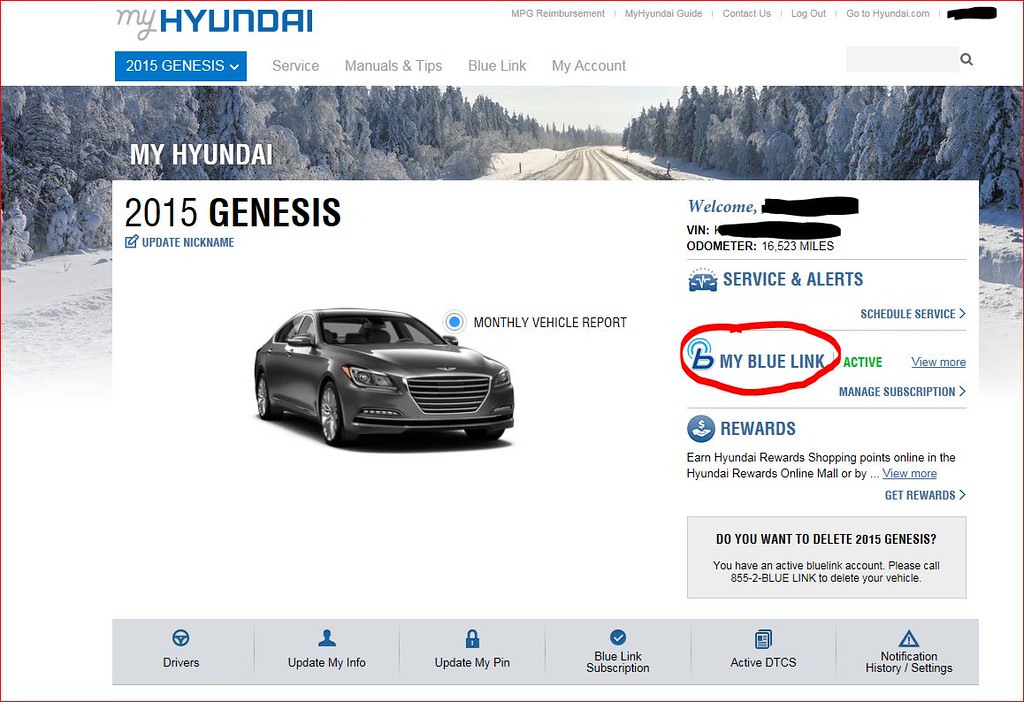
Task: Click the 2015 GENESIS page title
Action: pyautogui.click(x=232, y=212)
